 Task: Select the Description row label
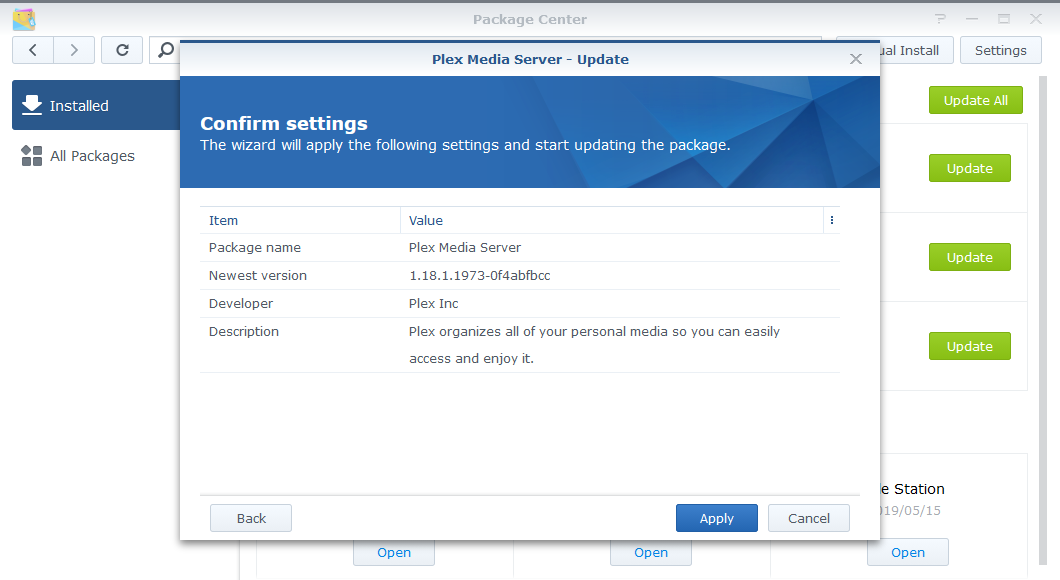pyautogui.click(x=243, y=332)
